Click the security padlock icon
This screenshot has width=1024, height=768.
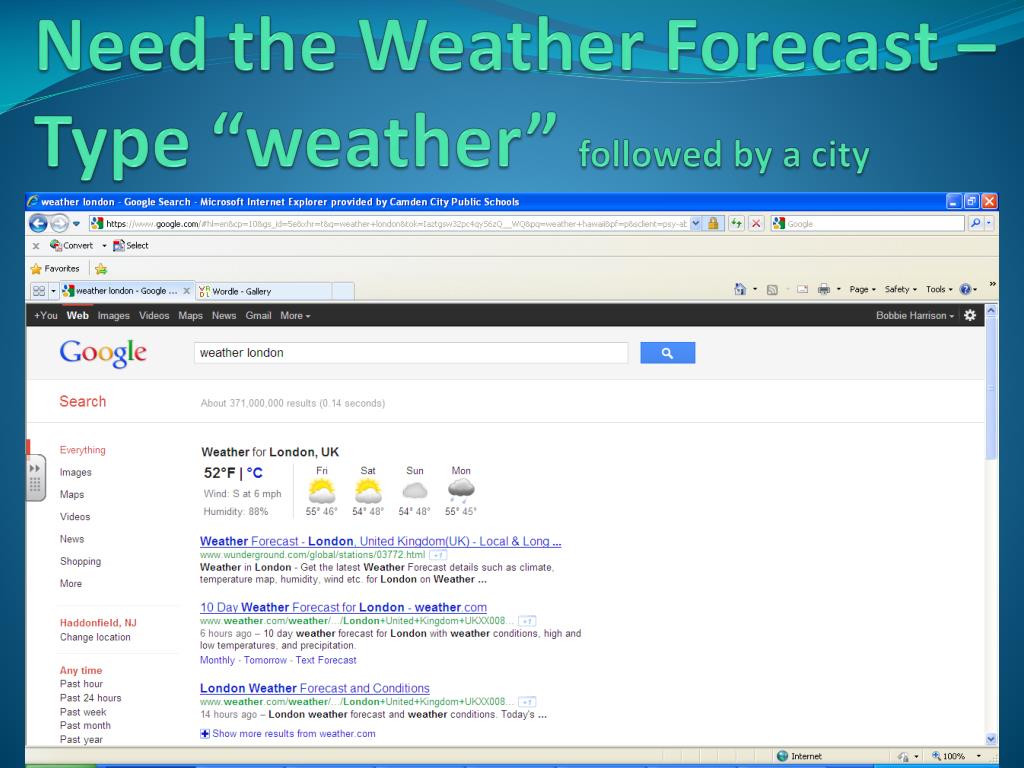(x=713, y=224)
